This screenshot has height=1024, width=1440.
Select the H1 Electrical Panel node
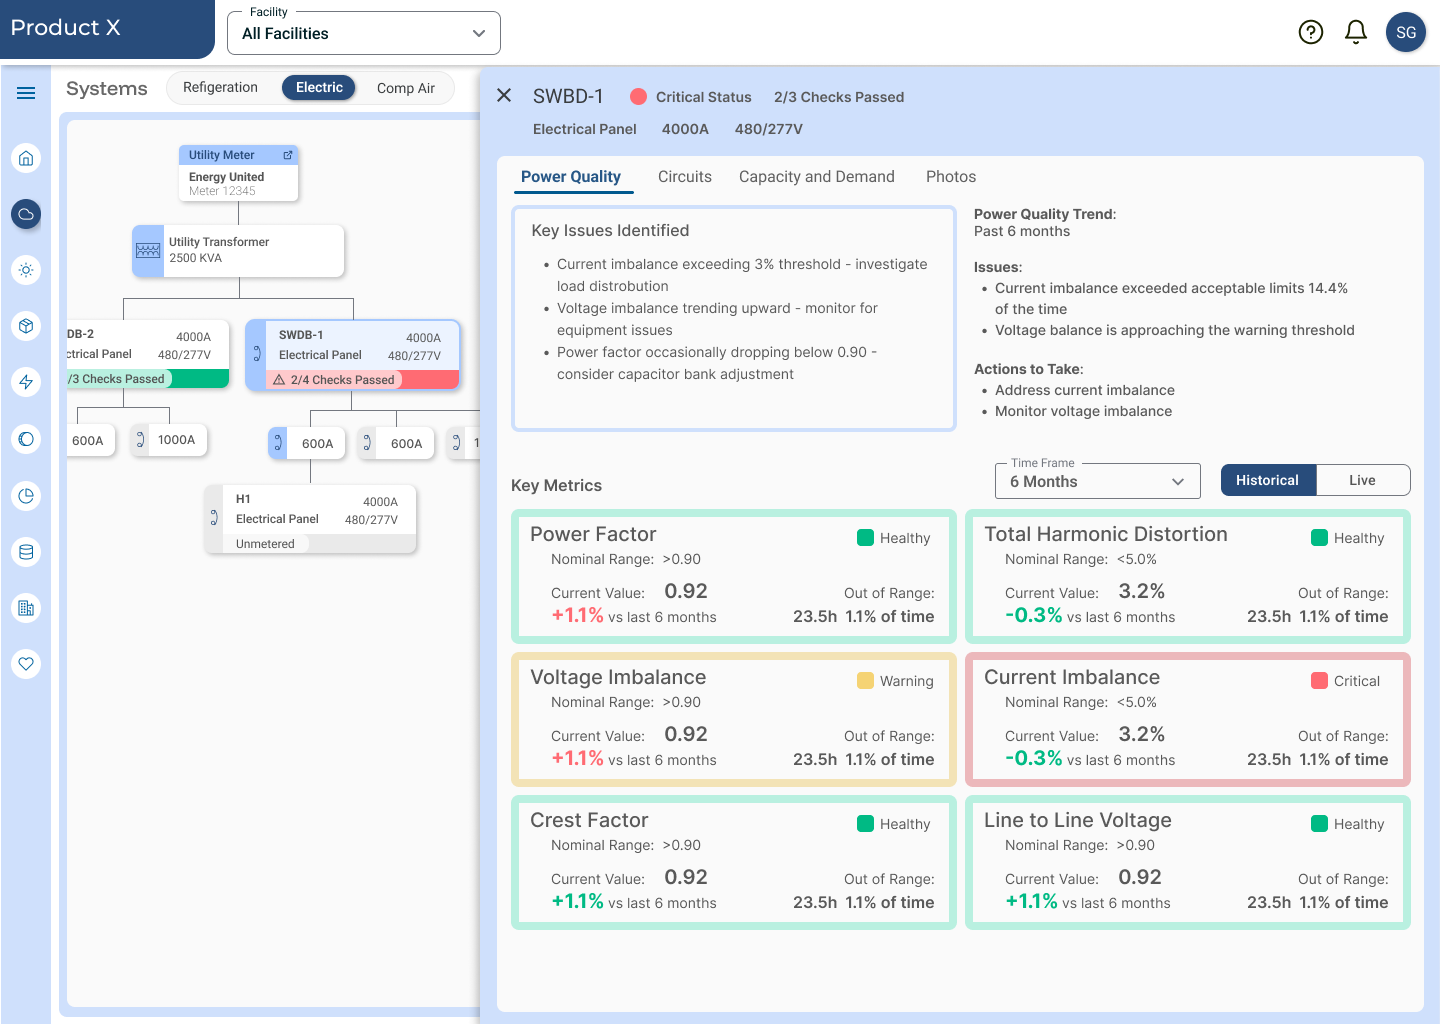[311, 519]
